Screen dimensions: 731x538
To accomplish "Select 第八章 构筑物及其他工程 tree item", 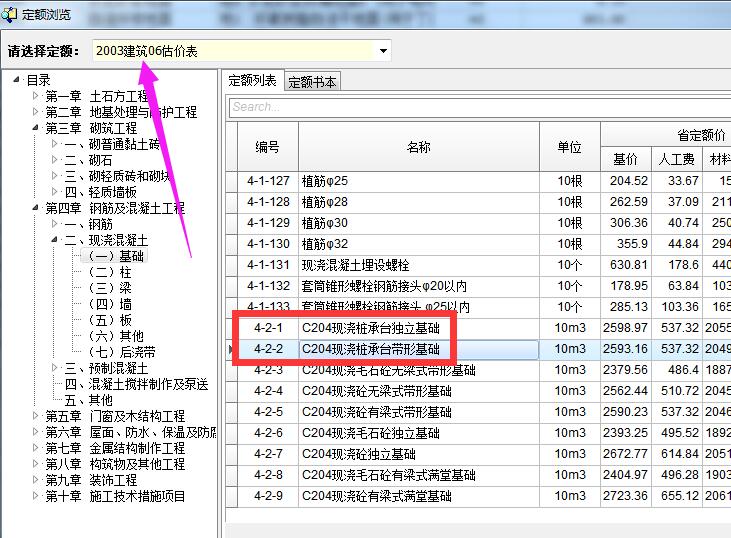I will coord(115,464).
